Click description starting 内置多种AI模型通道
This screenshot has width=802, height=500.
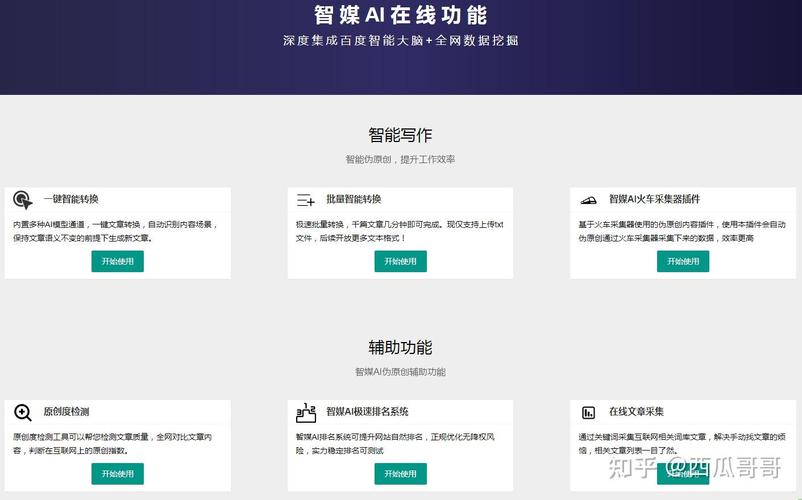[116, 231]
